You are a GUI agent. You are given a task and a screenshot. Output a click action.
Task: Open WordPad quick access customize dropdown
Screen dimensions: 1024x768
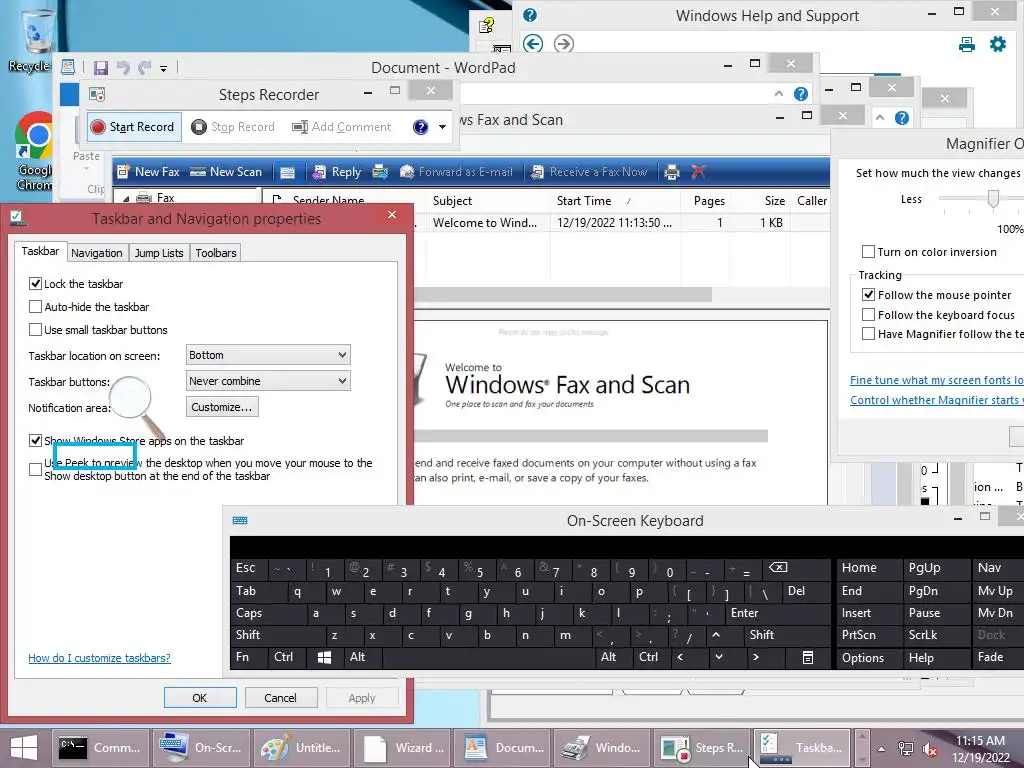pos(163,69)
